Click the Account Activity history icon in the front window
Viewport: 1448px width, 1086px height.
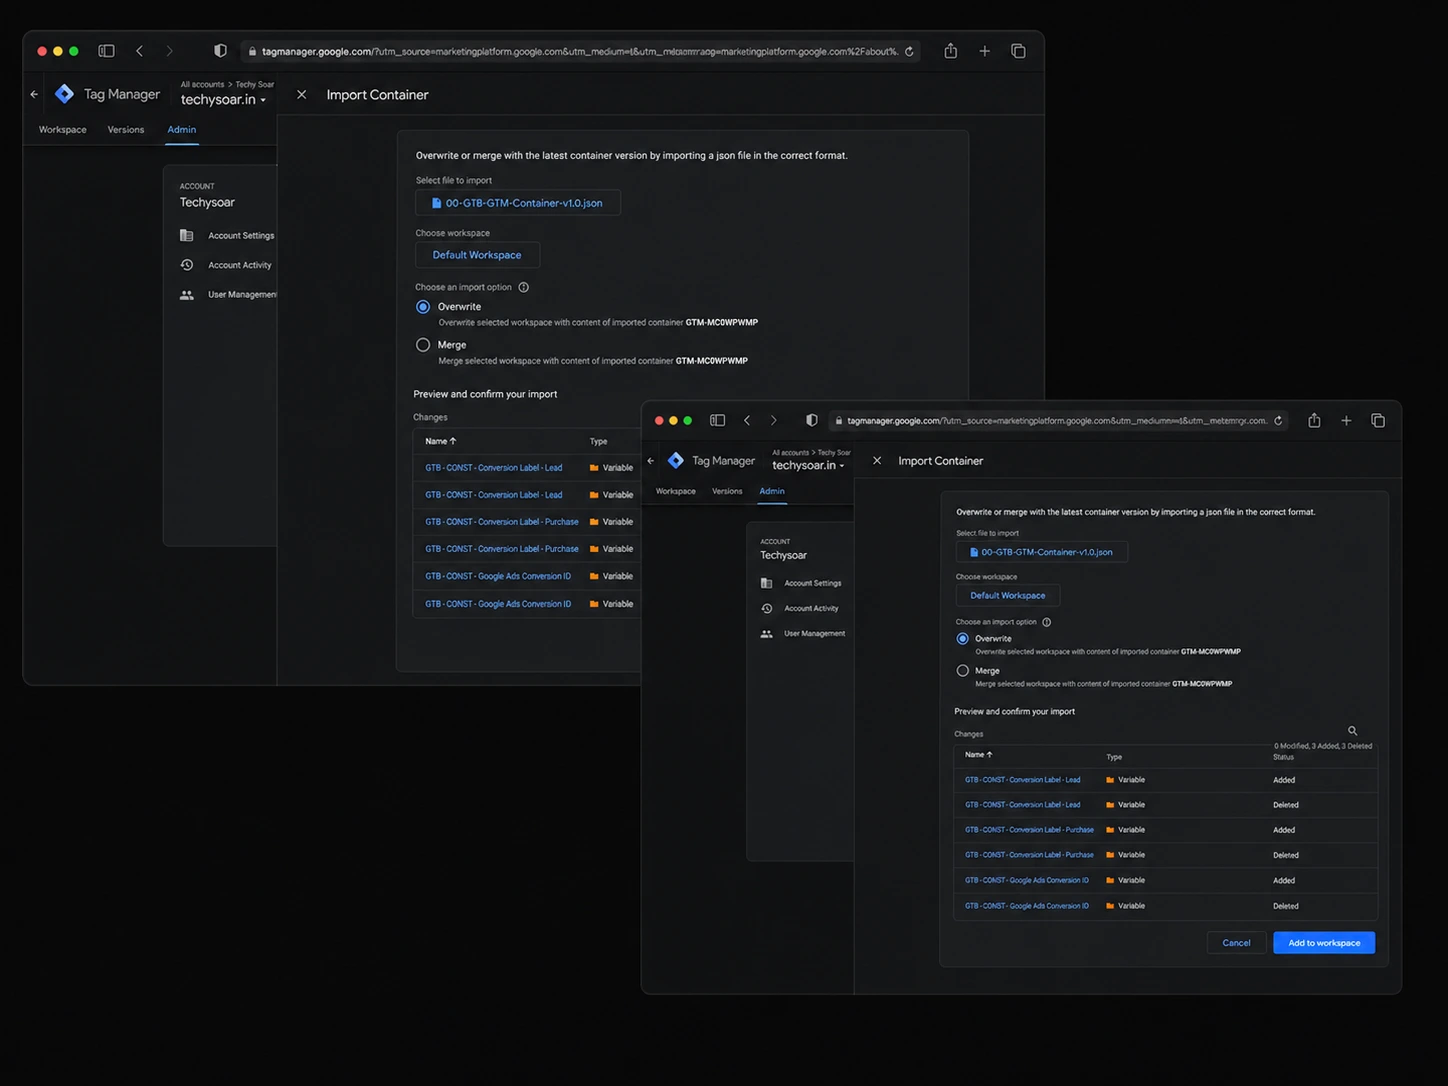click(767, 608)
